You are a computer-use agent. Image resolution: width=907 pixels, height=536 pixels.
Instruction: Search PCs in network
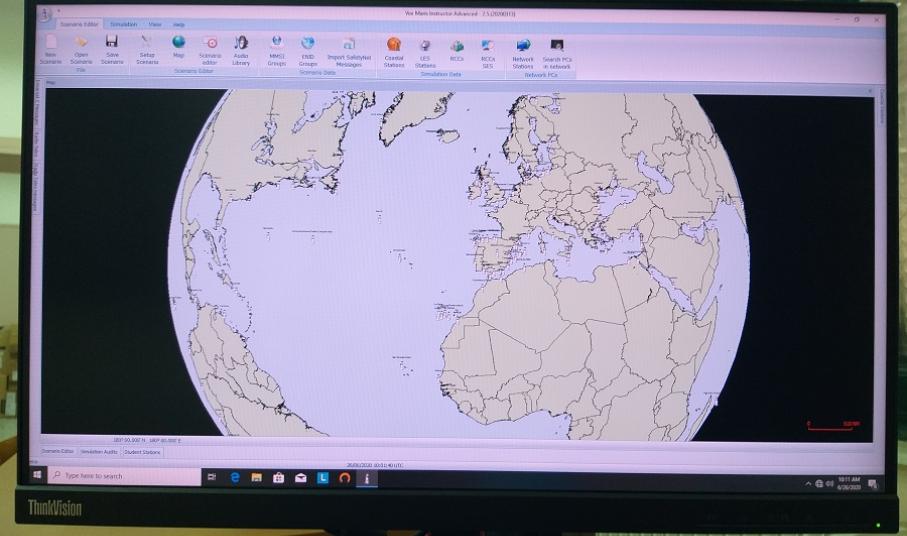(557, 47)
